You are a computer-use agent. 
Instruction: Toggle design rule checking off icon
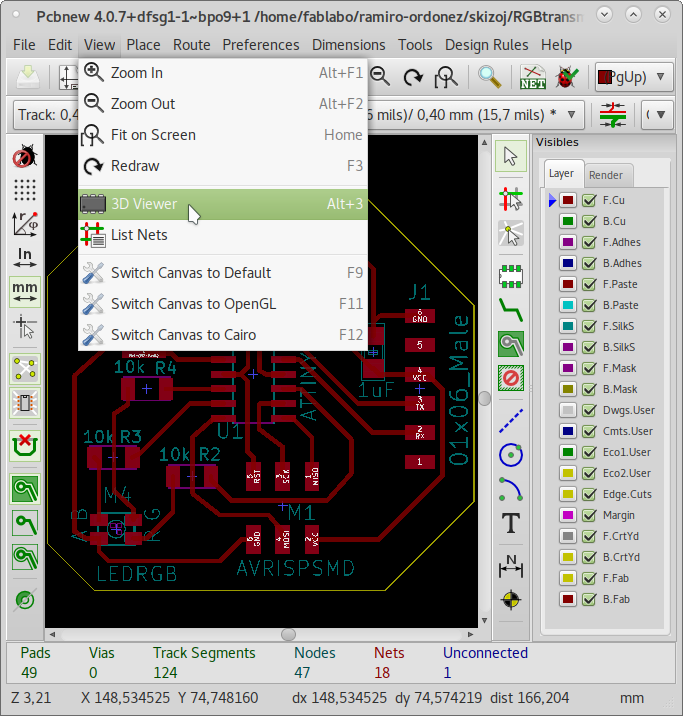25,156
